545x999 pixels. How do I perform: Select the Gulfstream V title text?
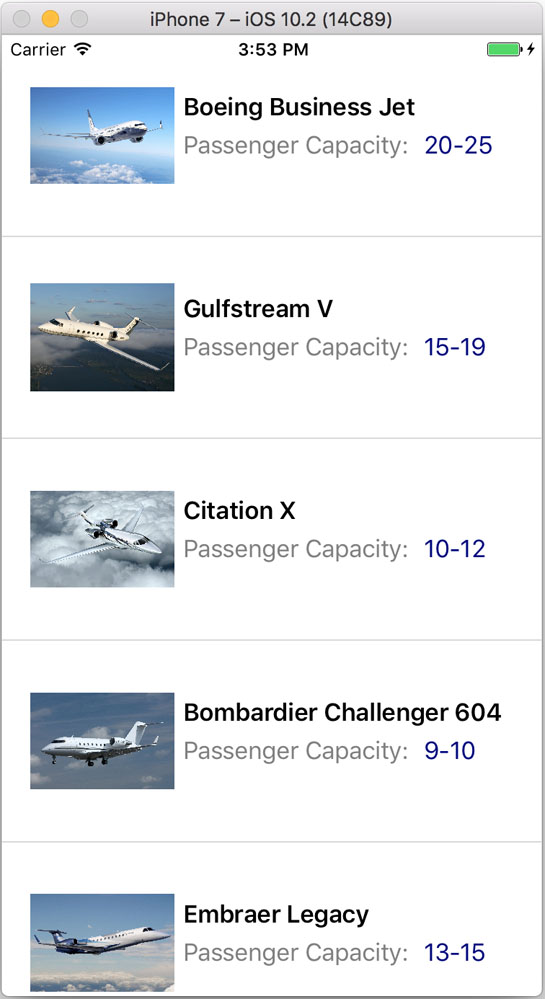(x=258, y=309)
